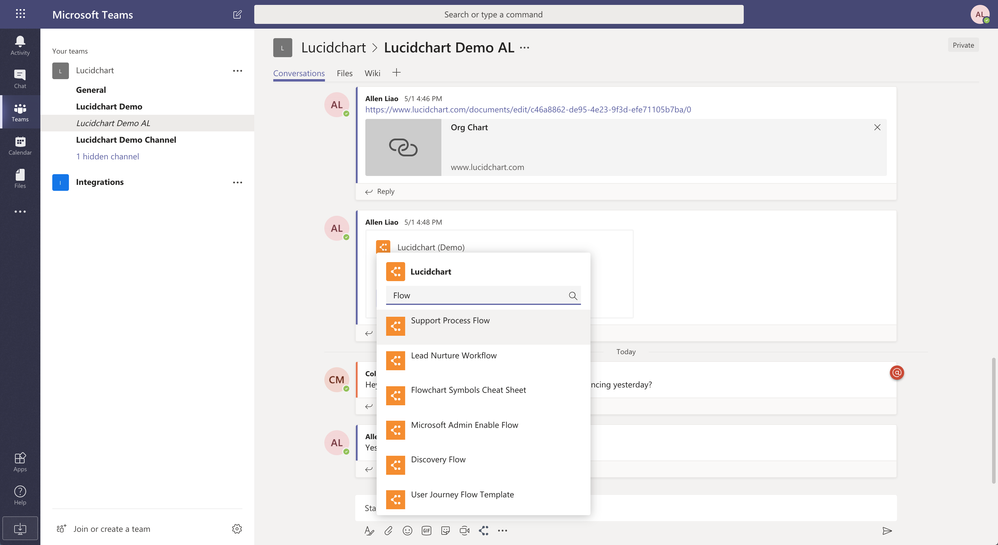This screenshot has height=545, width=998.
Task: Click CM avatar in conversation
Action: point(337,379)
